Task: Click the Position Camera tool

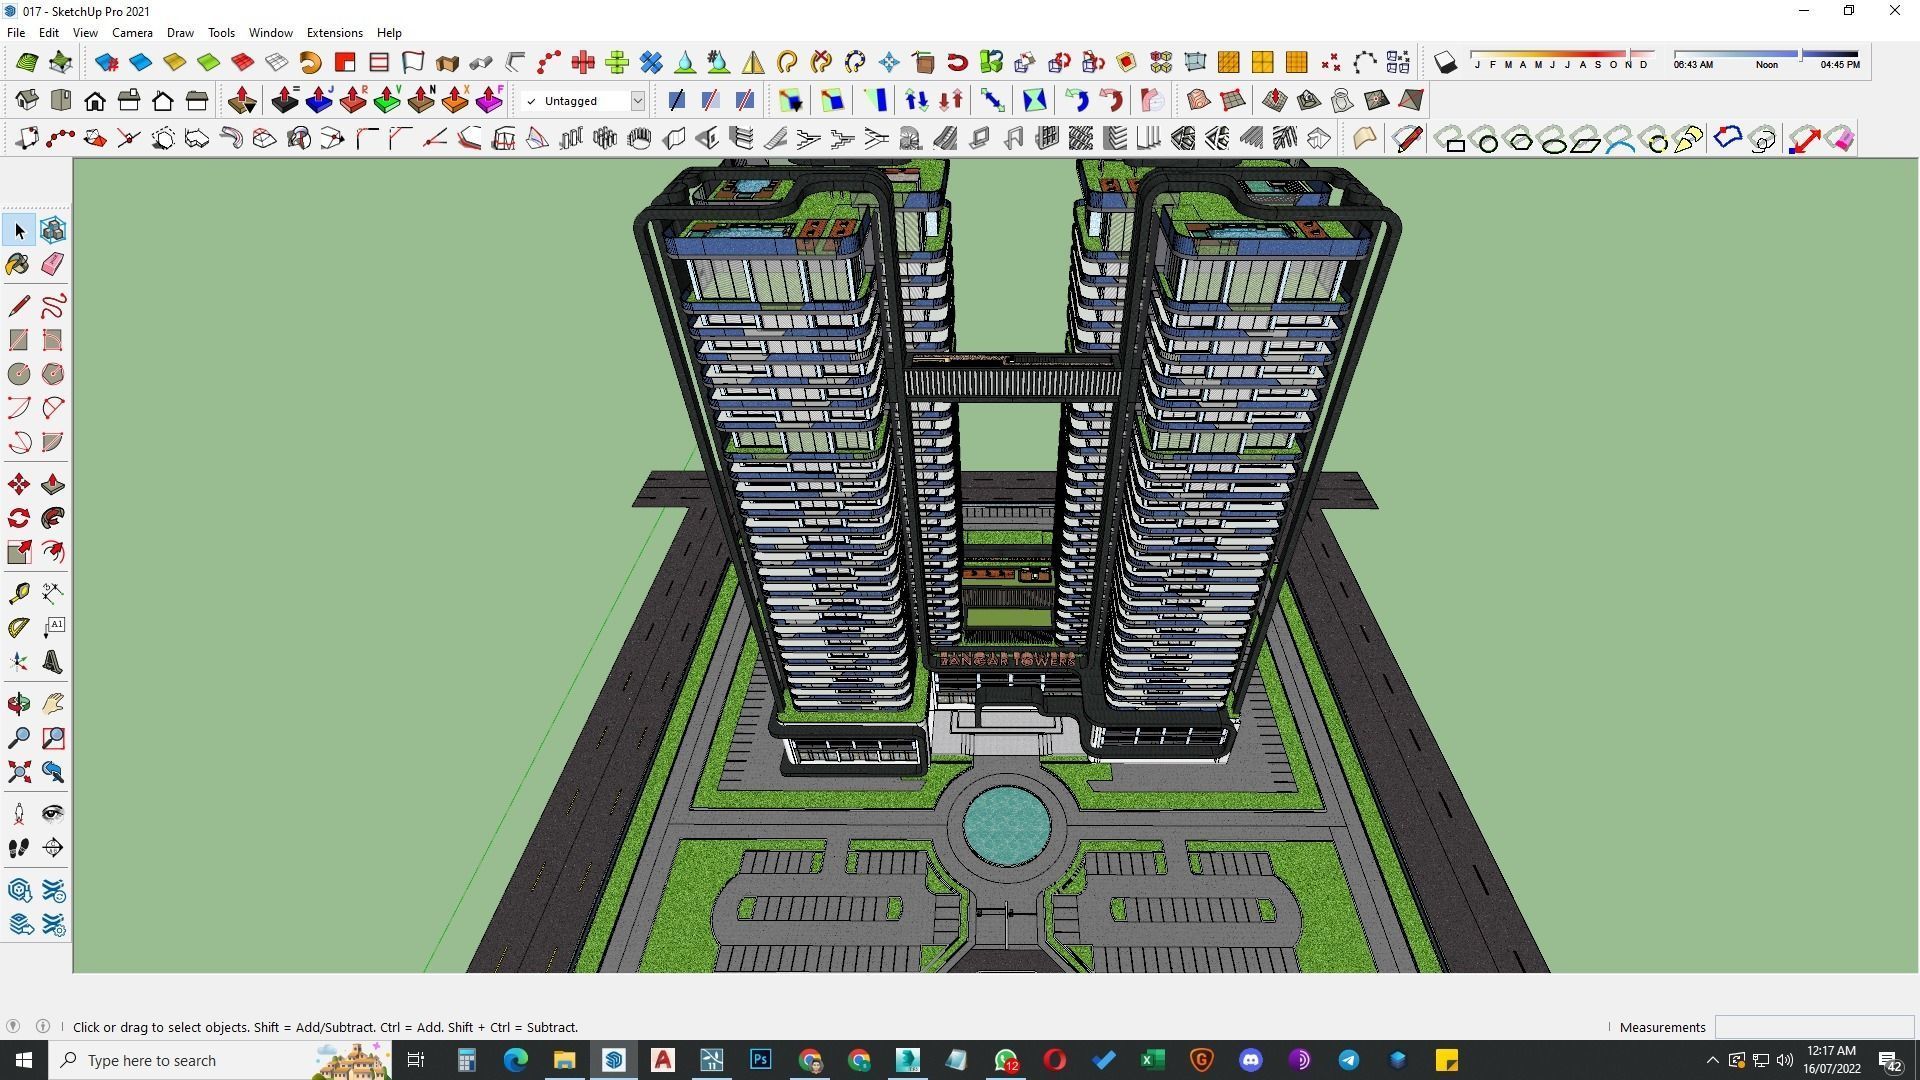Action: coord(19,813)
